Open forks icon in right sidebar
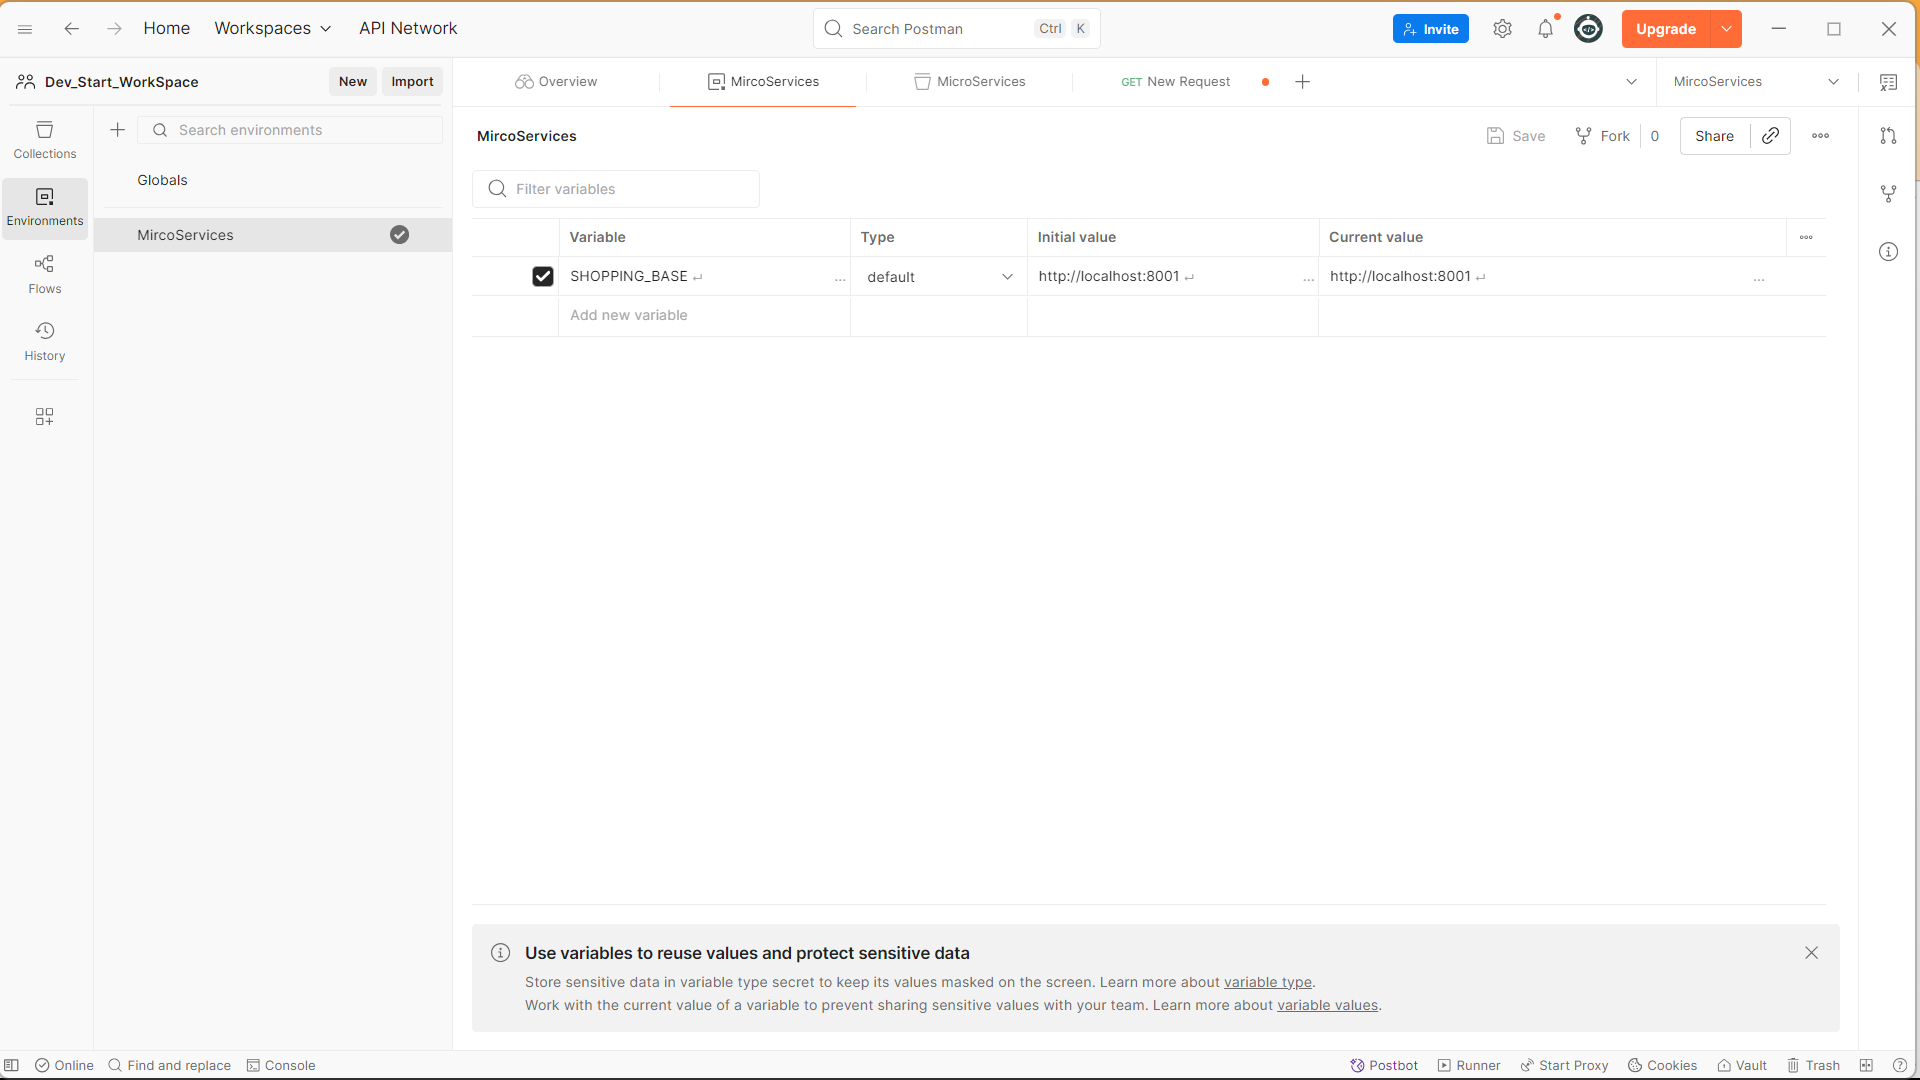This screenshot has width=1920, height=1080. (x=1888, y=194)
